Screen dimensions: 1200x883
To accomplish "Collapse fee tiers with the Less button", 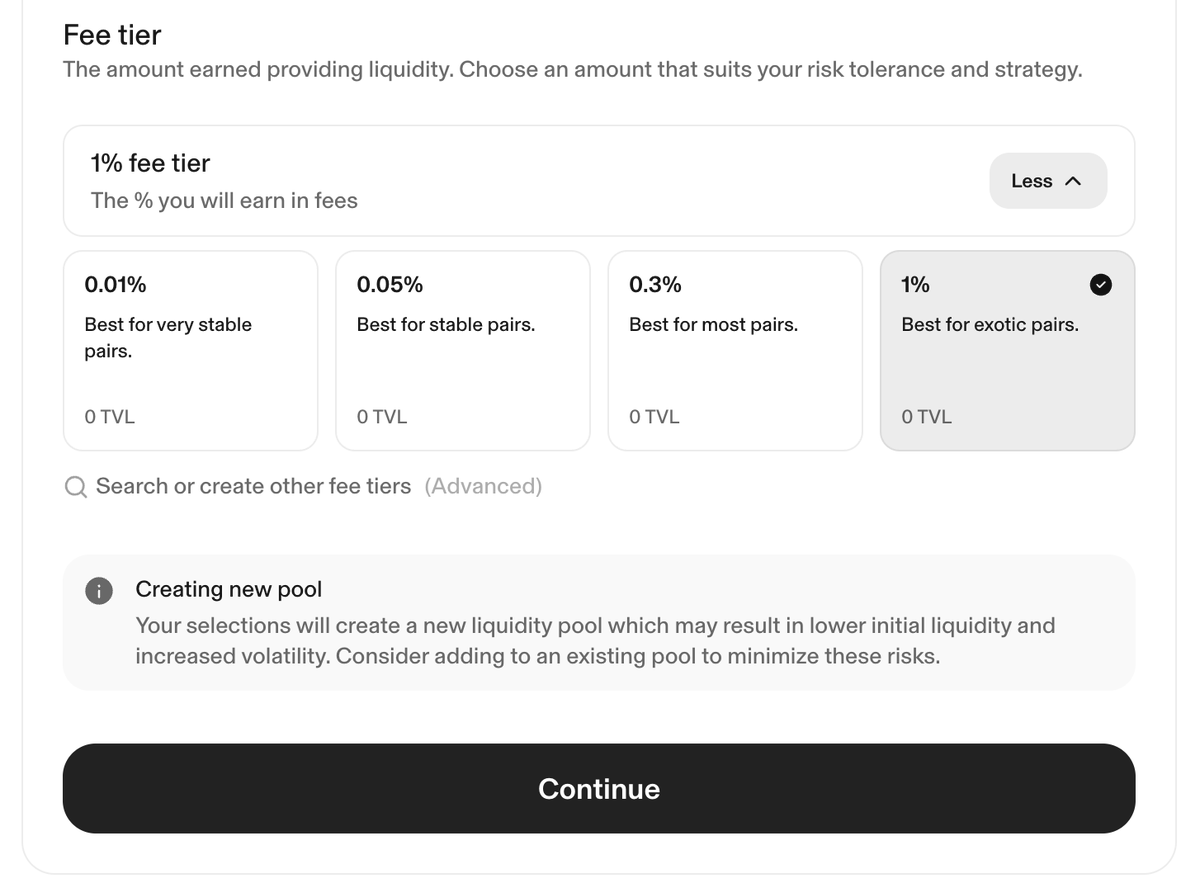I will (1047, 181).
